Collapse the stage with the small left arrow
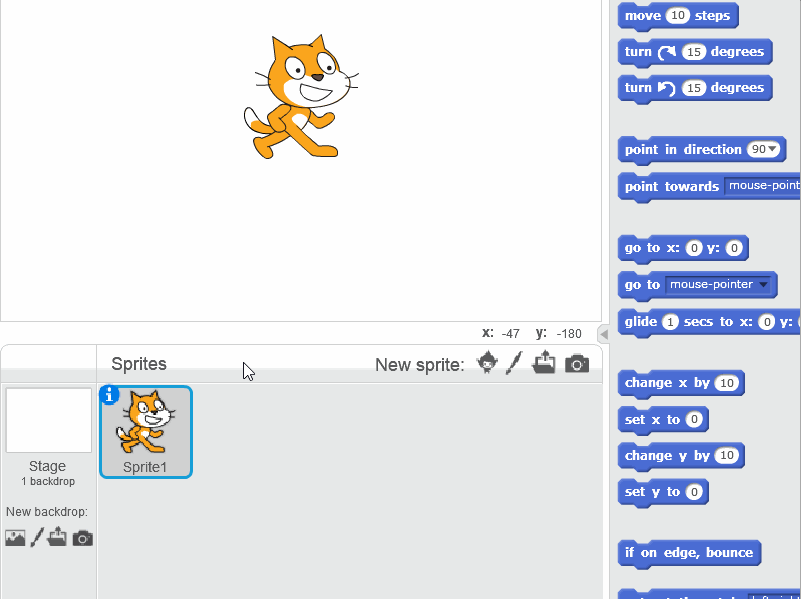The height and width of the screenshot is (599, 801). [x=603, y=334]
